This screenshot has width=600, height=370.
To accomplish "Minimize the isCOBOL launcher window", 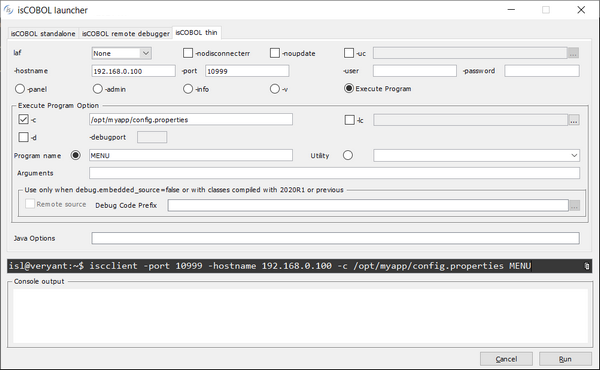I will tap(511, 10).
